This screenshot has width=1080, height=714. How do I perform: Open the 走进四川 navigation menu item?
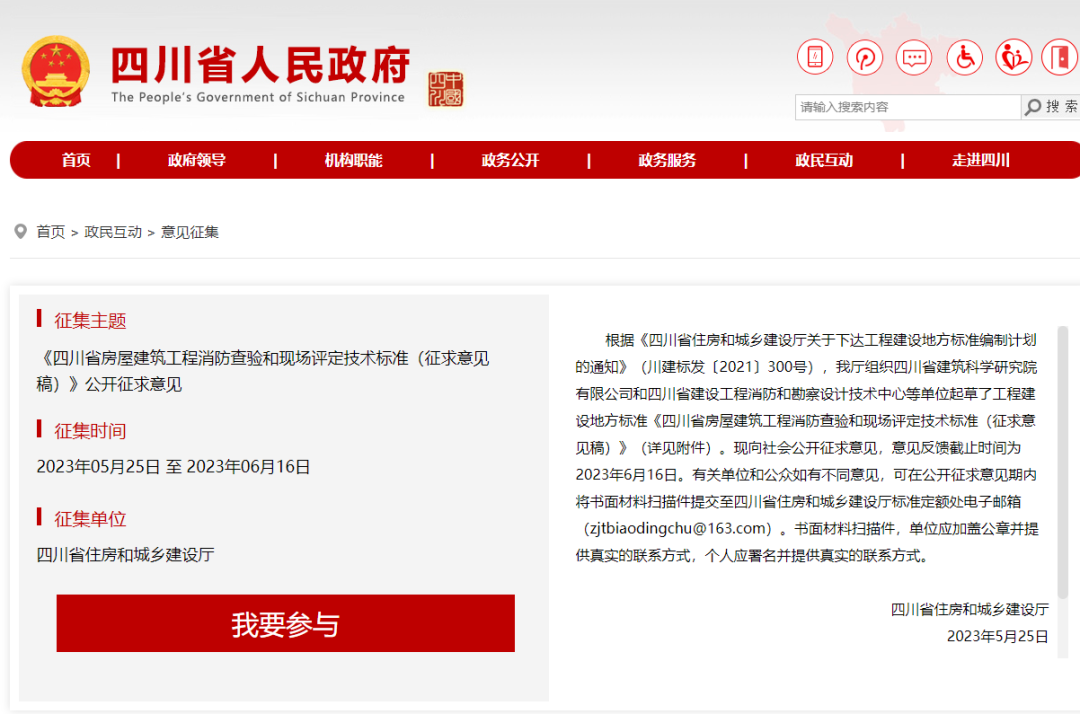(x=981, y=160)
